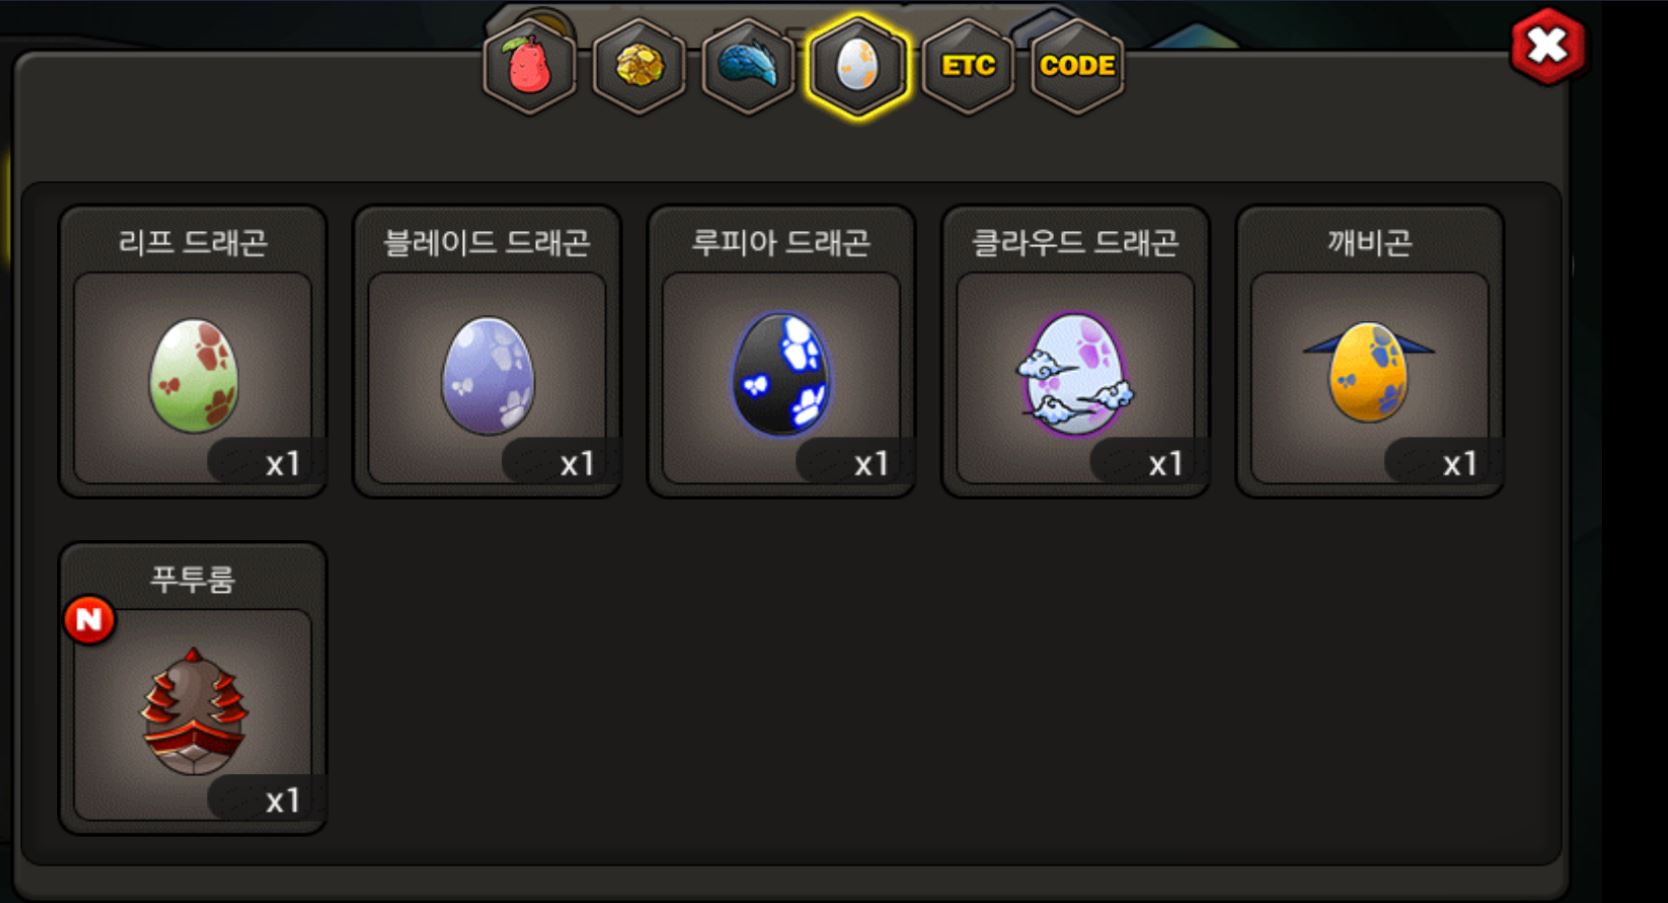Open the ETC tab
The width and height of the screenshot is (1668, 903).
click(x=968, y=66)
